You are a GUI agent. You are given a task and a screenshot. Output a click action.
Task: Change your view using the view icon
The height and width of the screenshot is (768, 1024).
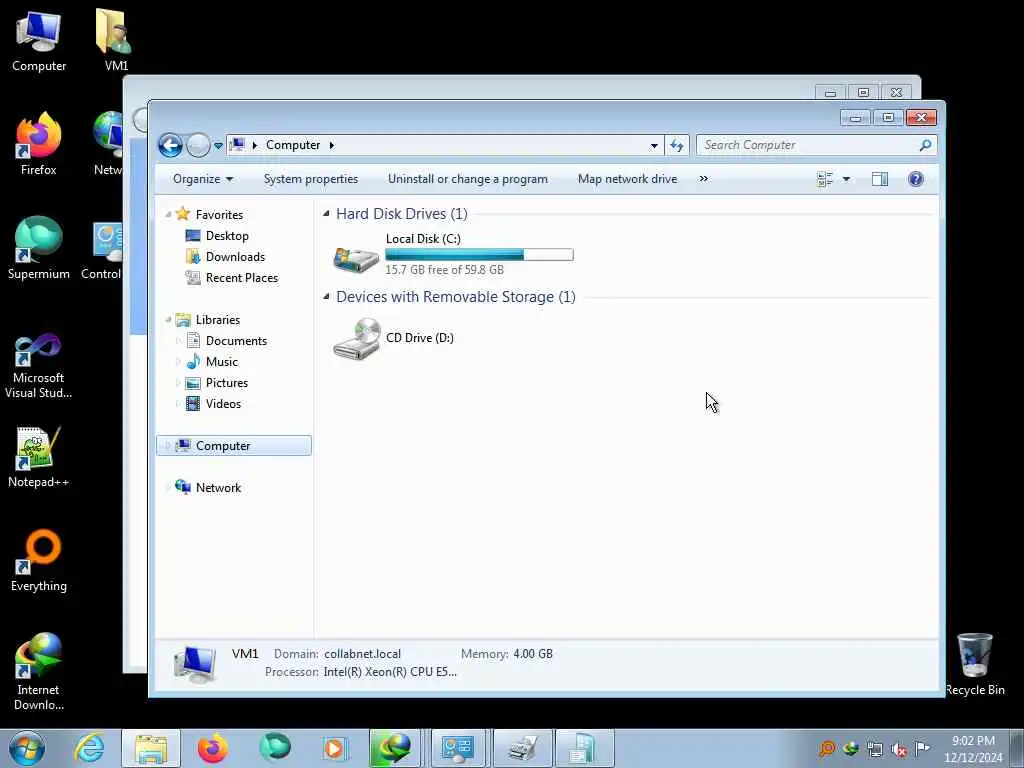[825, 179]
